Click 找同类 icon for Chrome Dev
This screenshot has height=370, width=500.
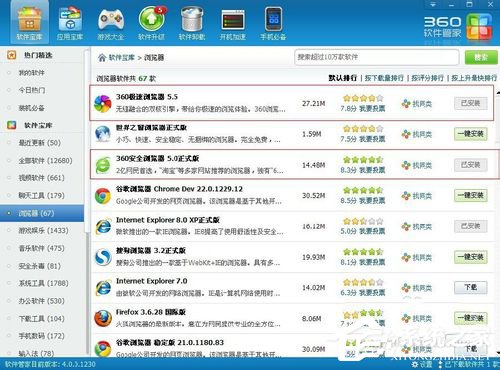point(406,196)
